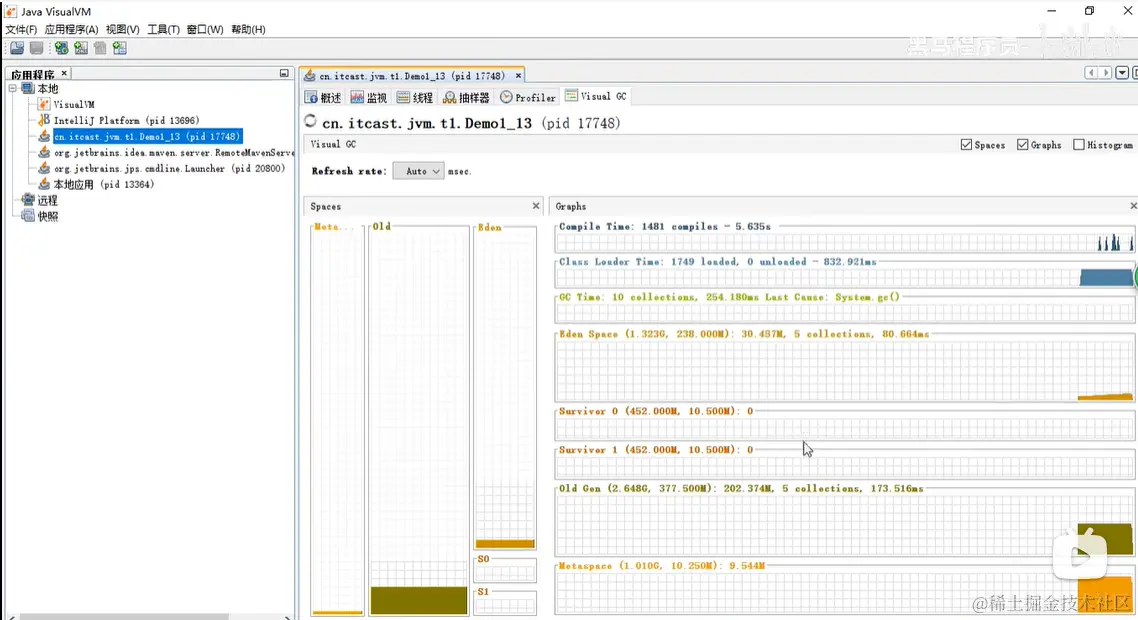The height and width of the screenshot is (620, 1138).
Task: Click the VisualVM node icon in tree
Action: click(44, 104)
